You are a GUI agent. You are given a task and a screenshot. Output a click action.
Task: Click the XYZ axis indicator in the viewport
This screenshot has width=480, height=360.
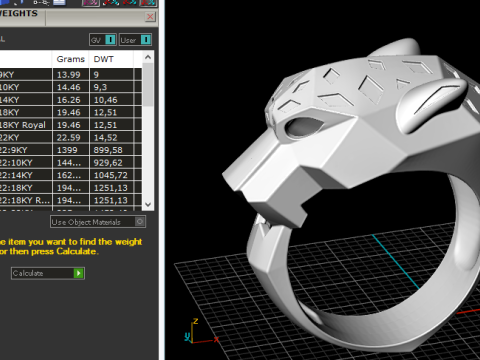[202, 332]
